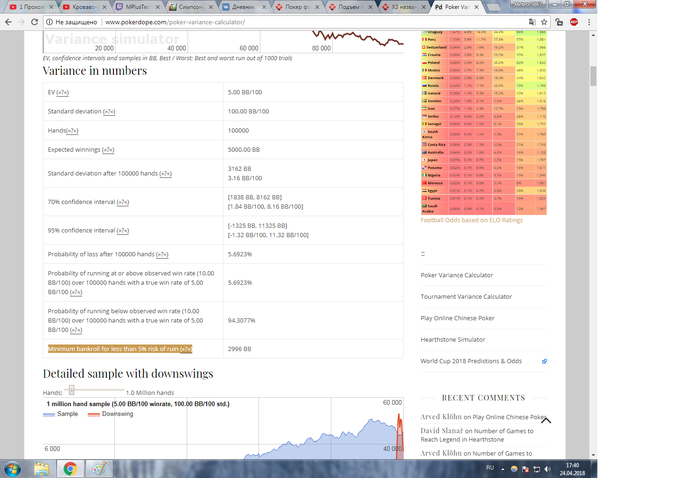Click the extension icon beside the star
This screenshot has width=700, height=478.
[x=559, y=22]
